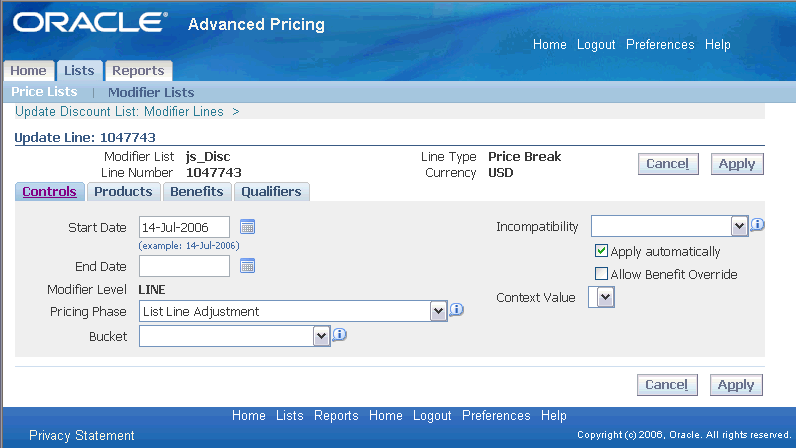Expand the Incompatibility dropdown
The image size is (796, 448).
[739, 226]
